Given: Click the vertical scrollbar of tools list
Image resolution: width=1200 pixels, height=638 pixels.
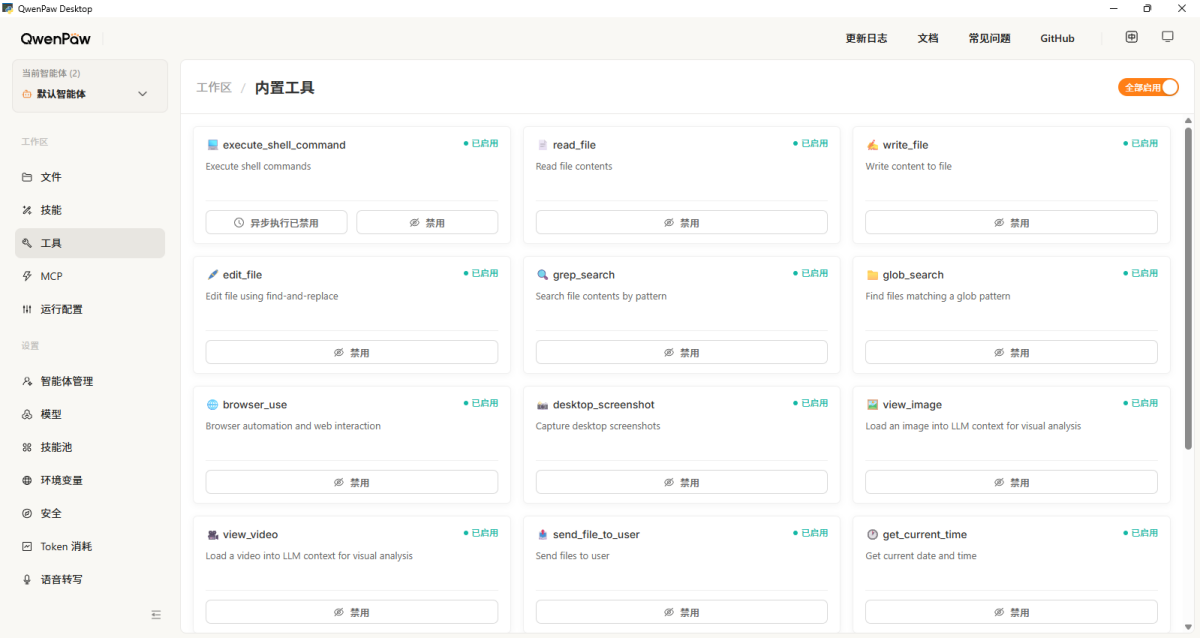Looking at the screenshot, I should [x=1188, y=290].
